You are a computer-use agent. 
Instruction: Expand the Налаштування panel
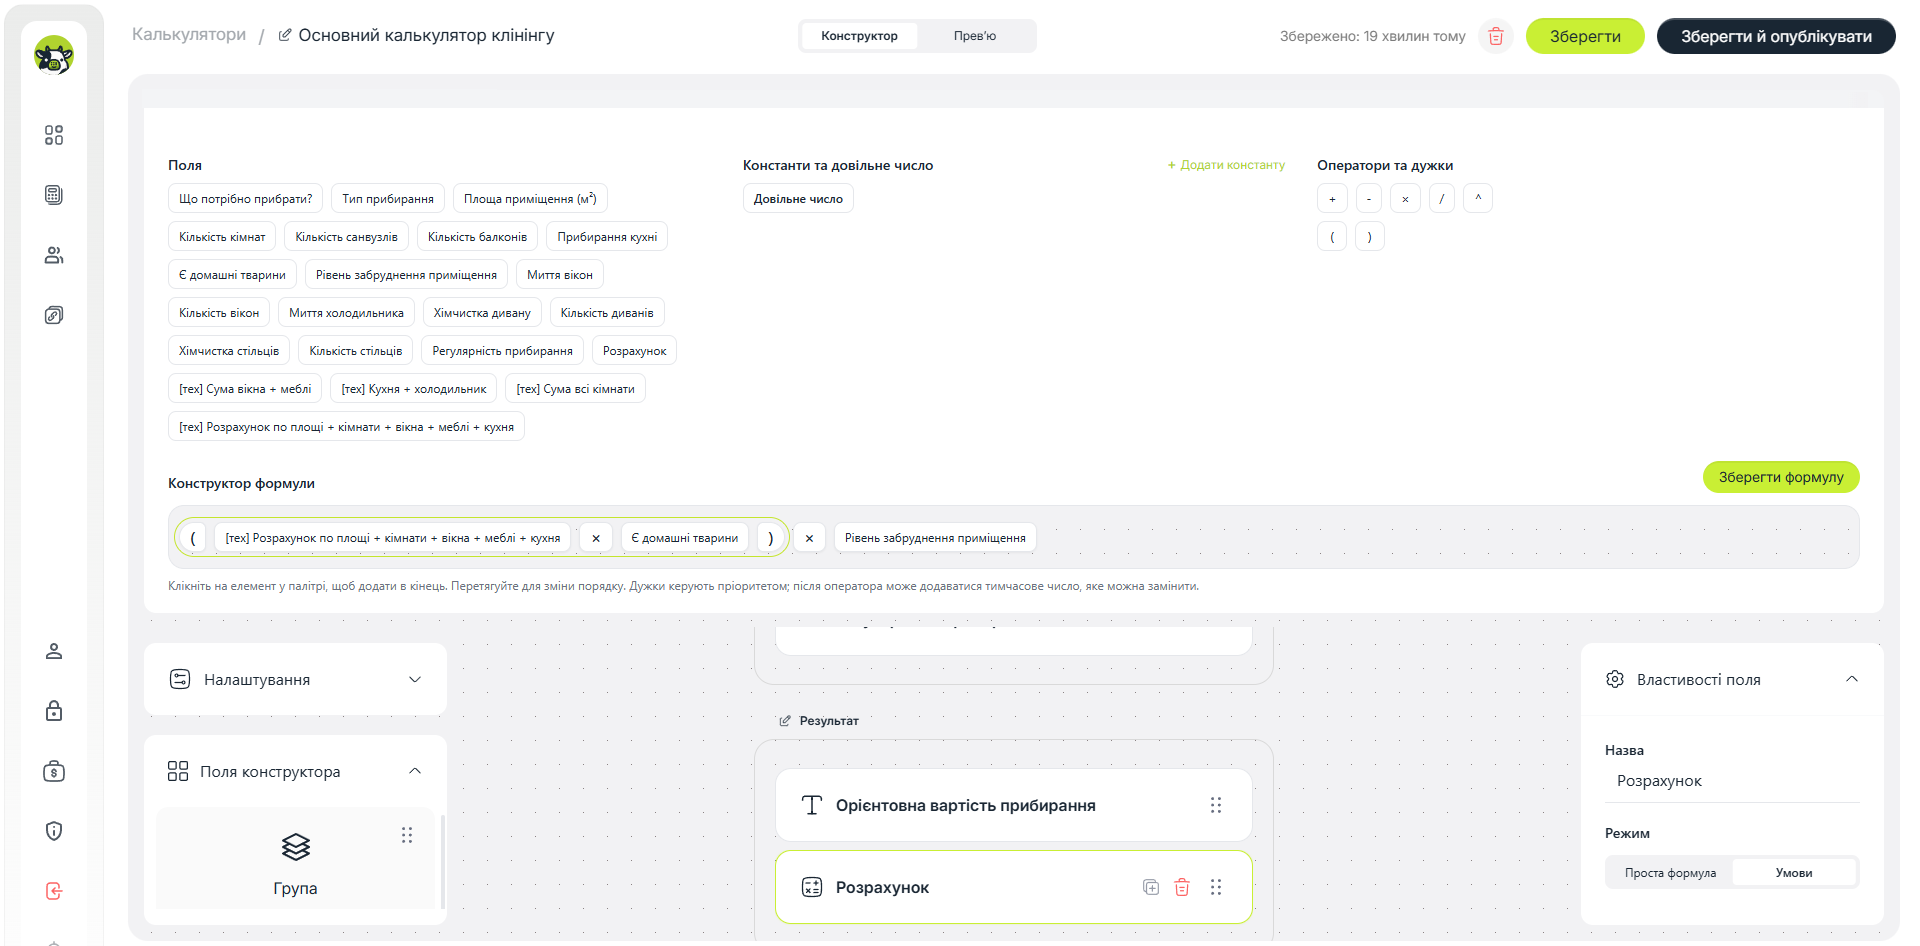295,679
